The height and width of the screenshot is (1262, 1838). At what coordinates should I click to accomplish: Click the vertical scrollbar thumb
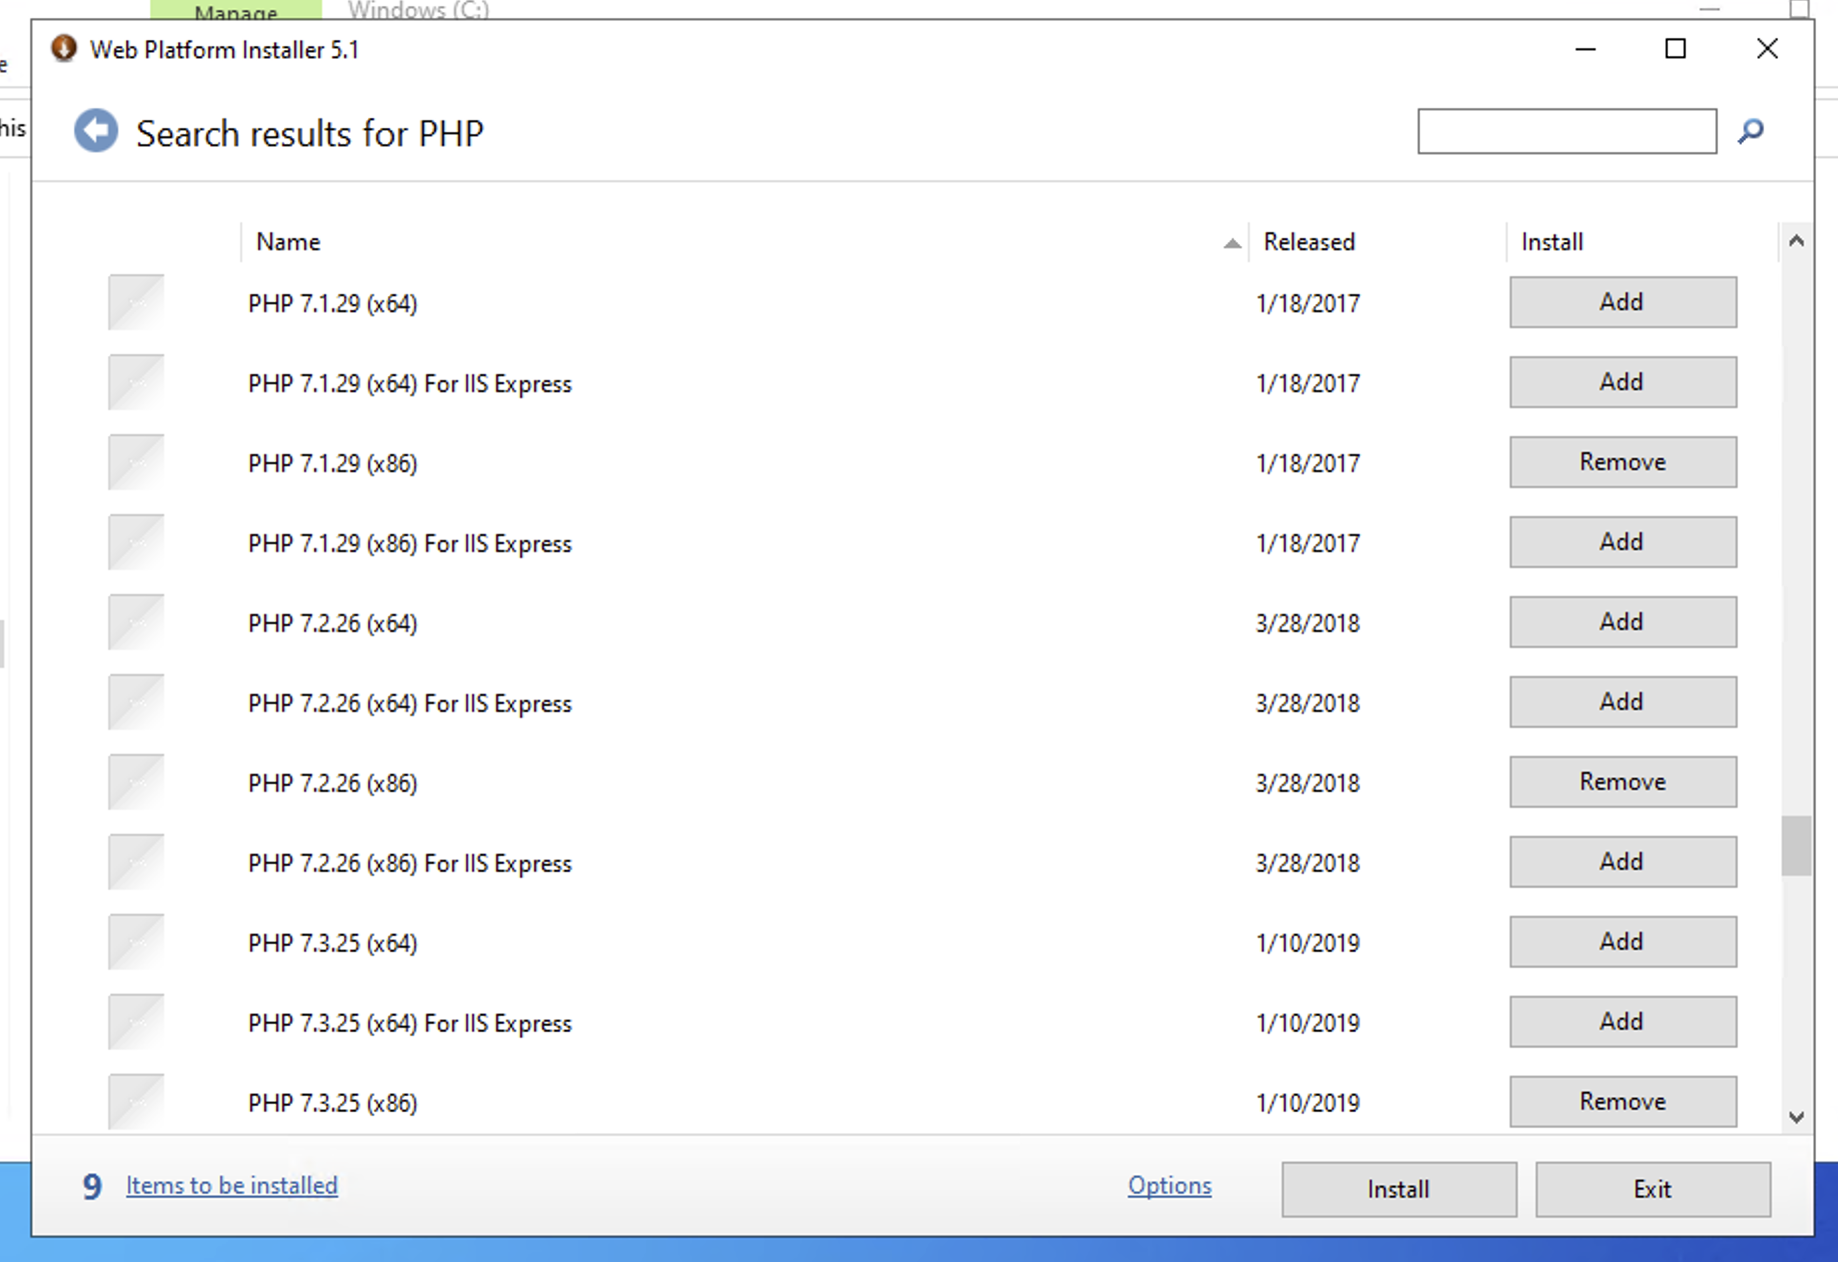click(1796, 846)
